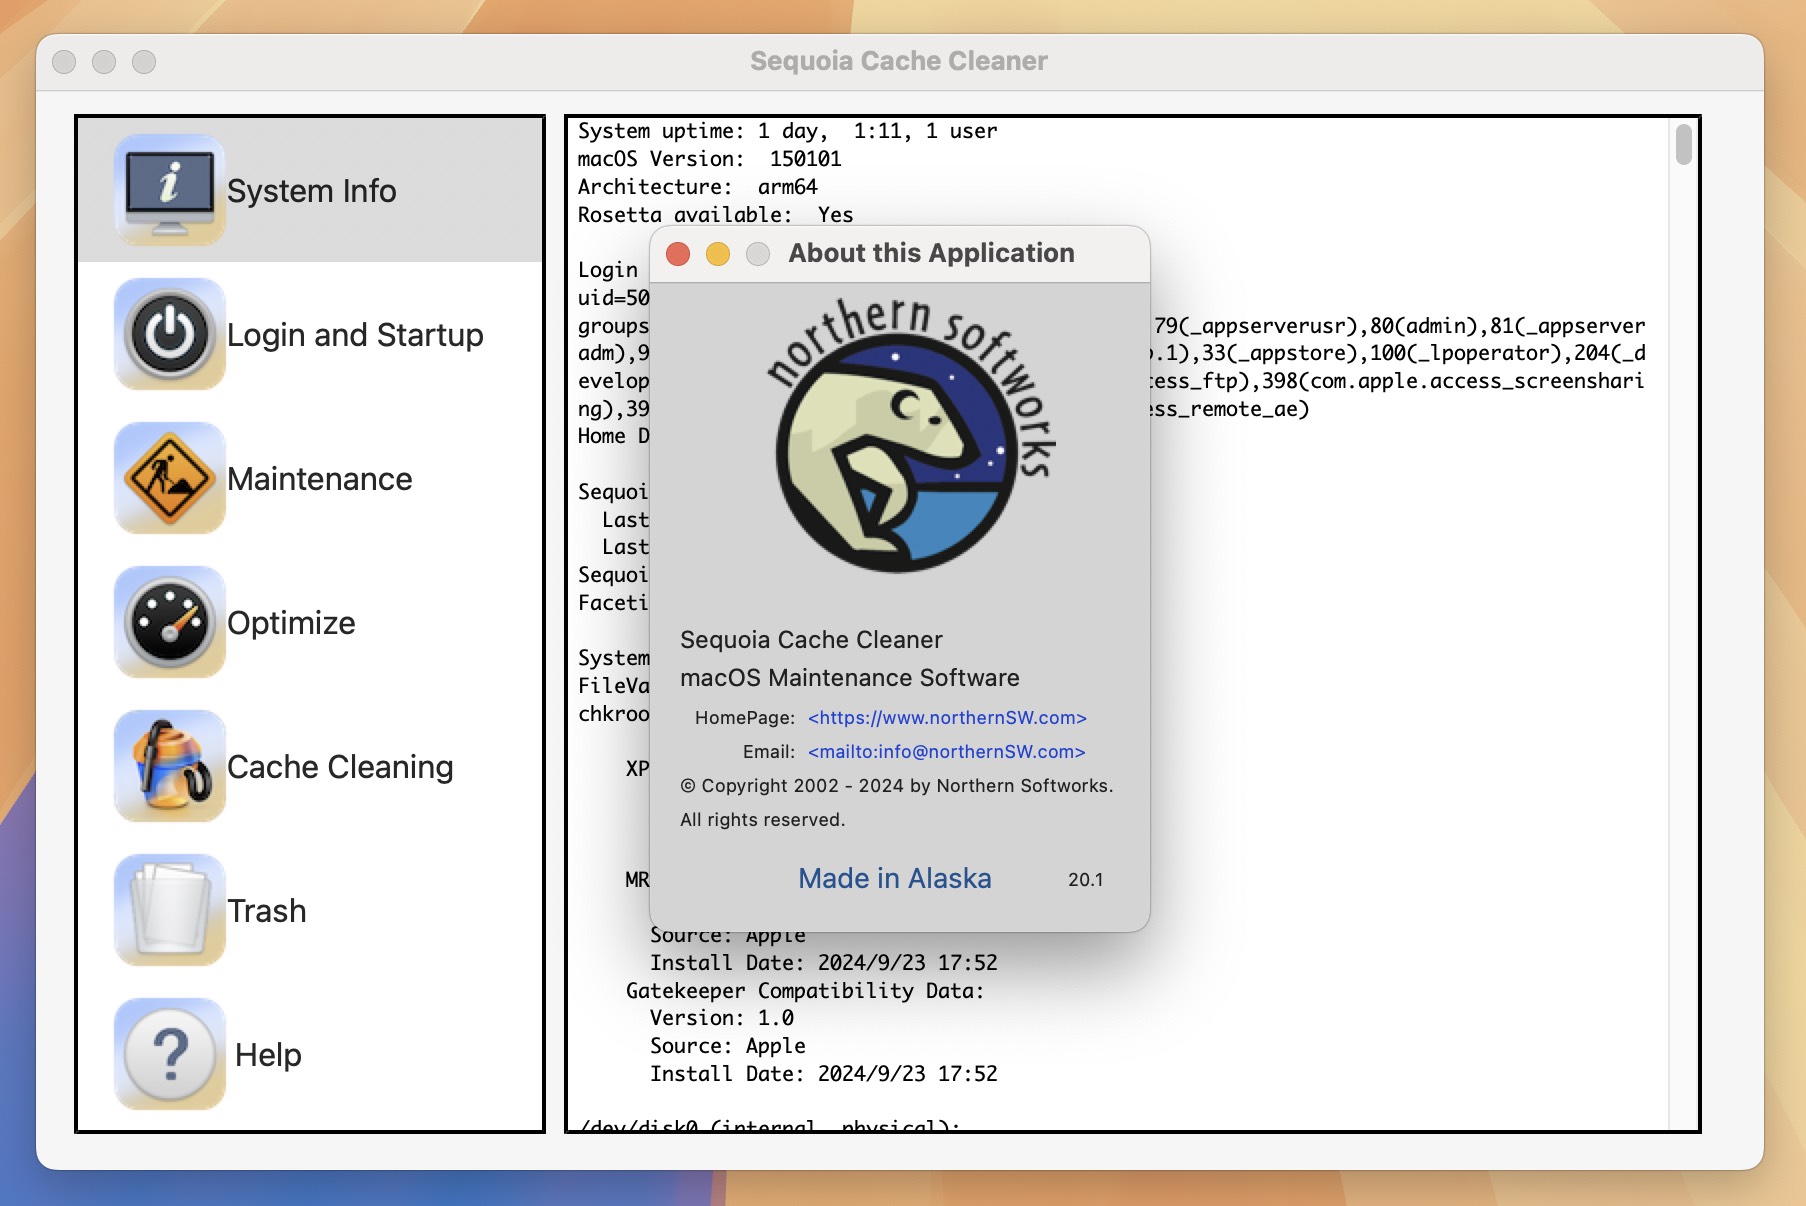Choose the Cache Cleaning vacuum icon
The image size is (1806, 1206).
(x=169, y=766)
